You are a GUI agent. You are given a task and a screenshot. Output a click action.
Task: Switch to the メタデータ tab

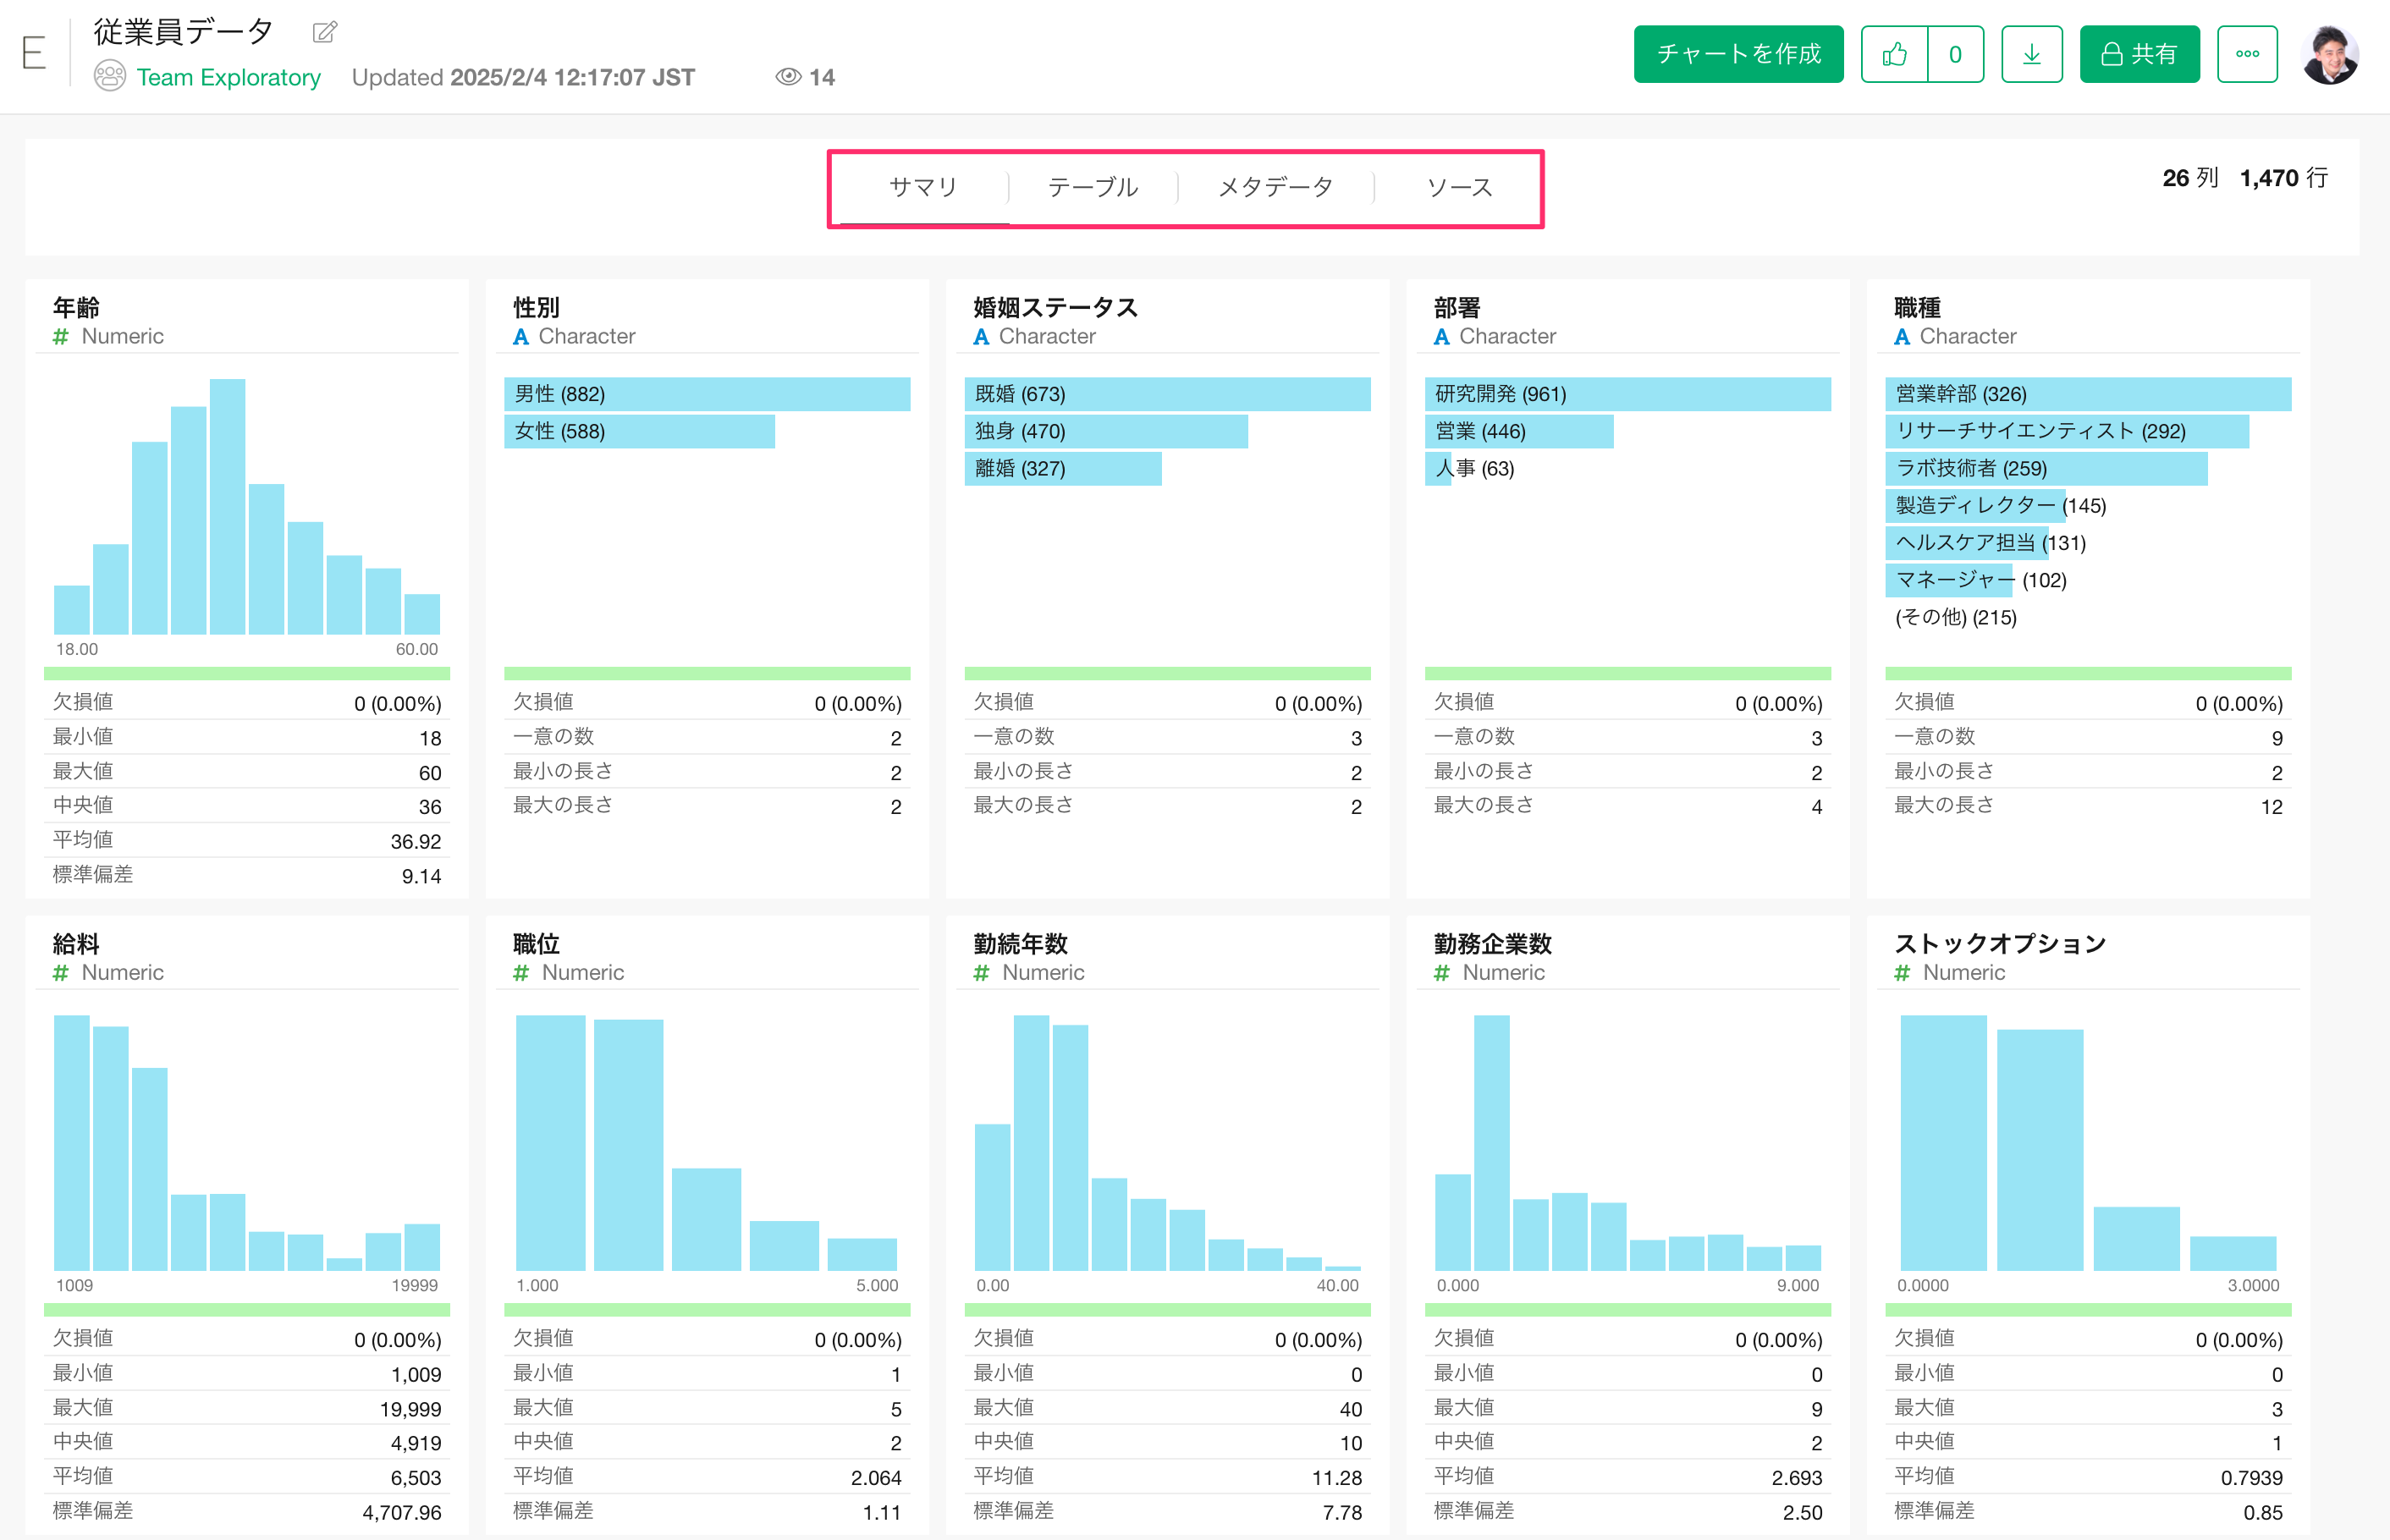pos(1275,187)
